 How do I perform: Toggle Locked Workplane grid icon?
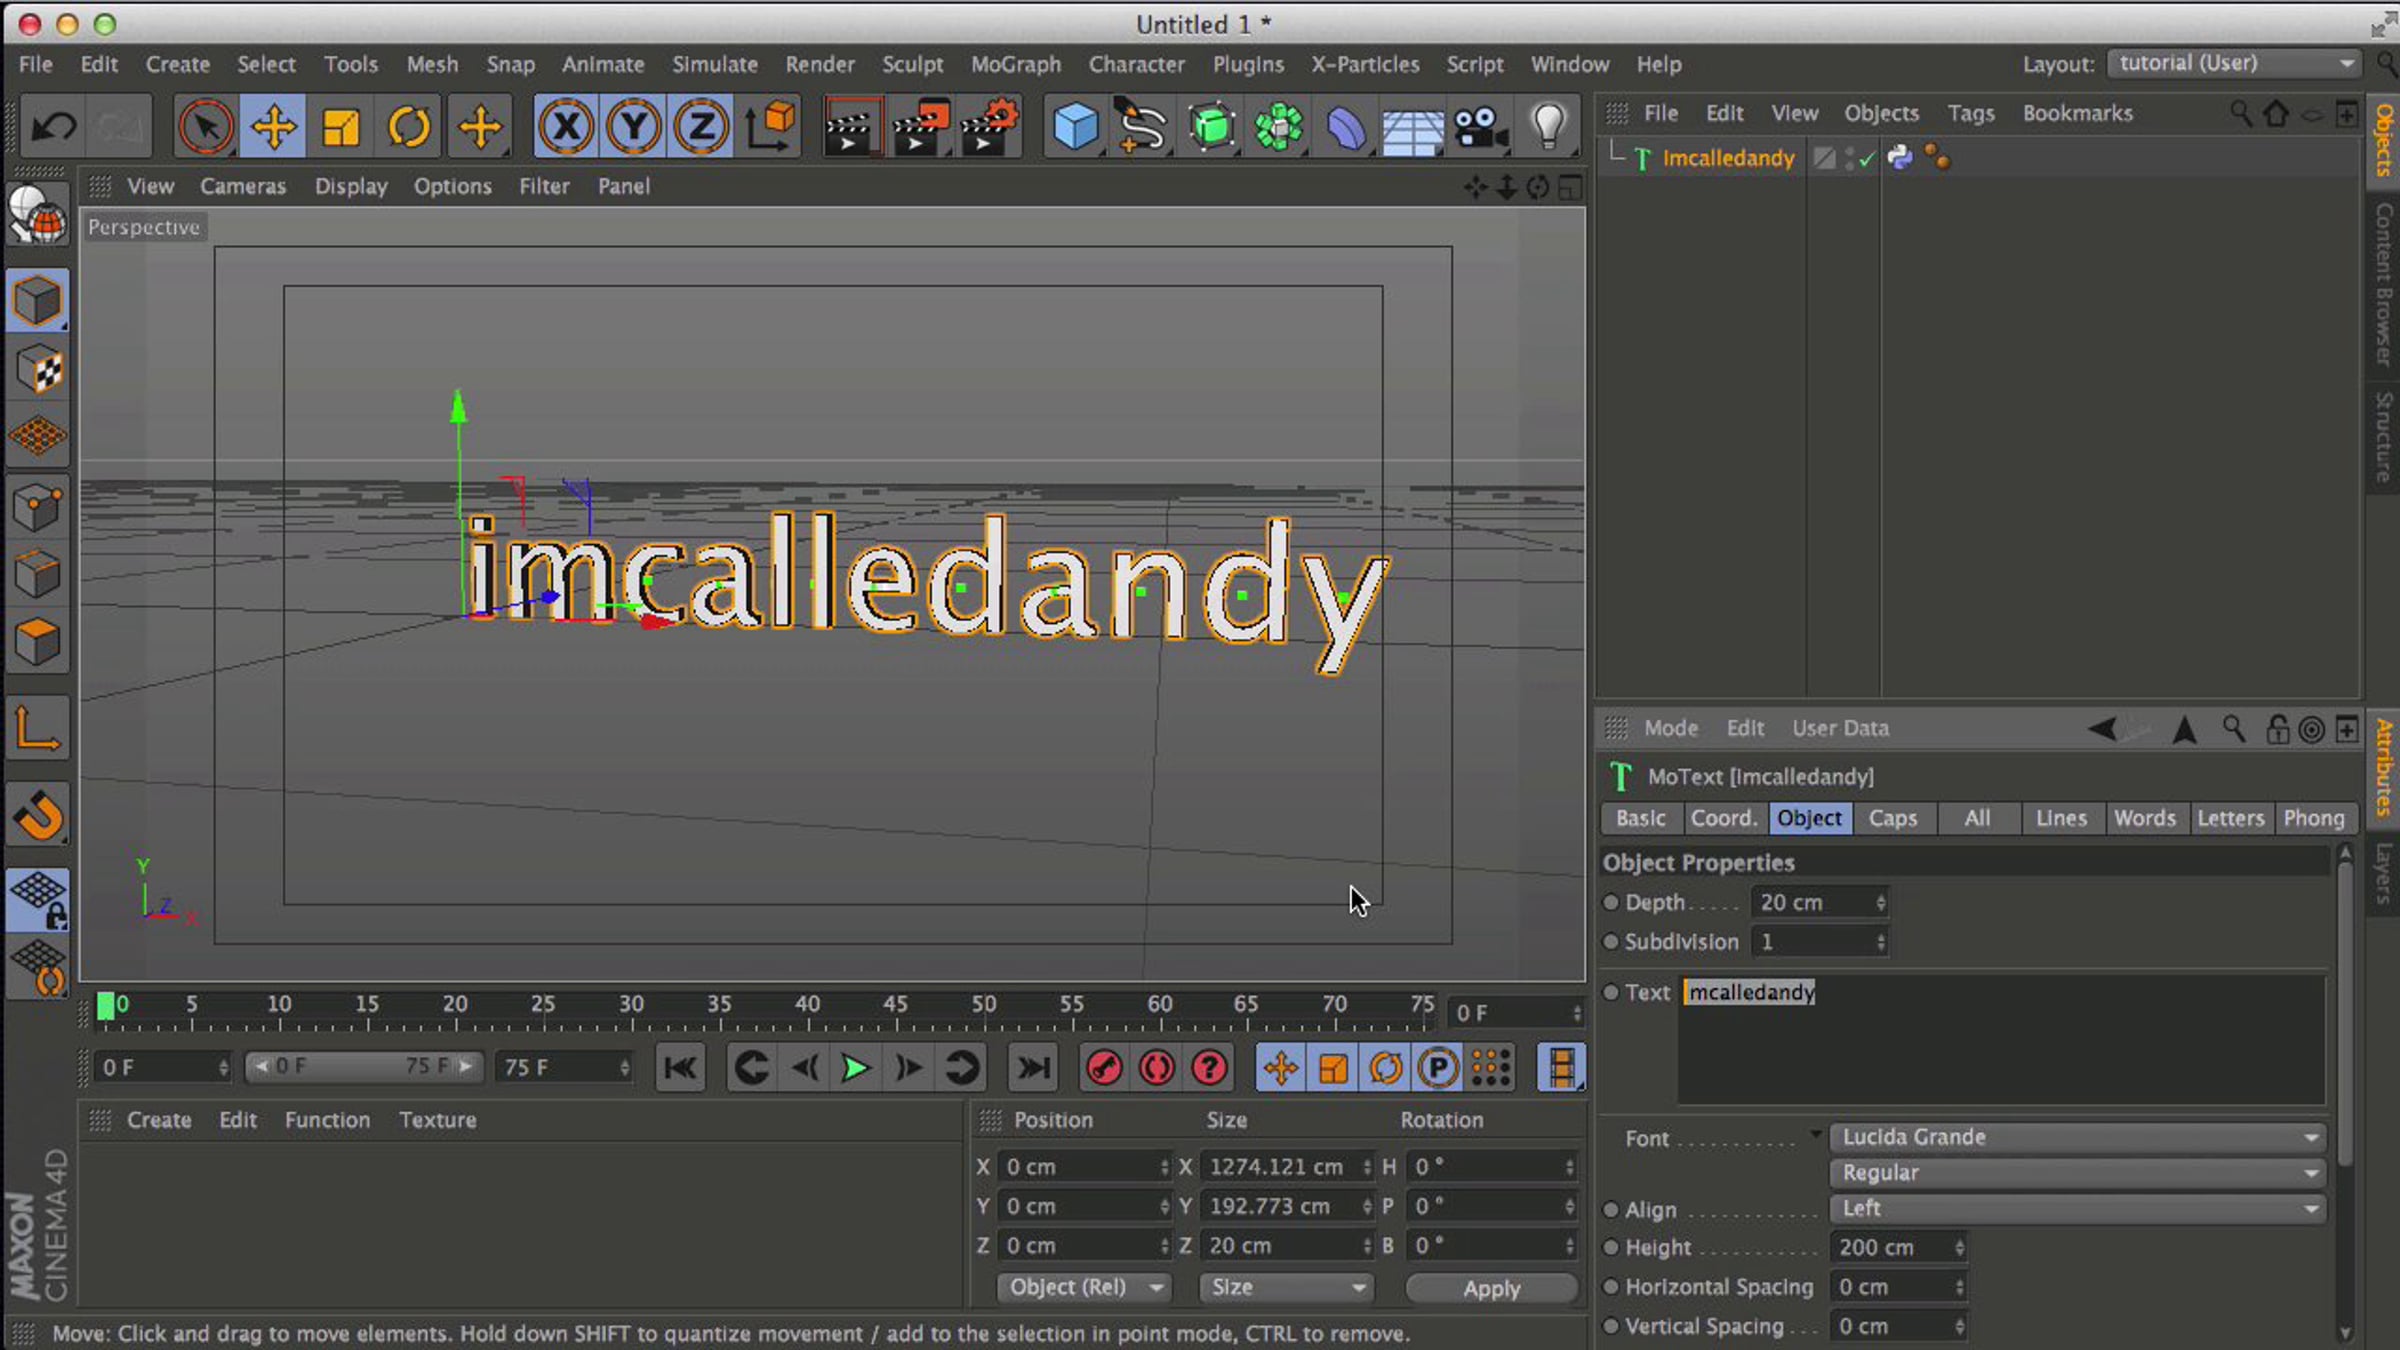(38, 899)
